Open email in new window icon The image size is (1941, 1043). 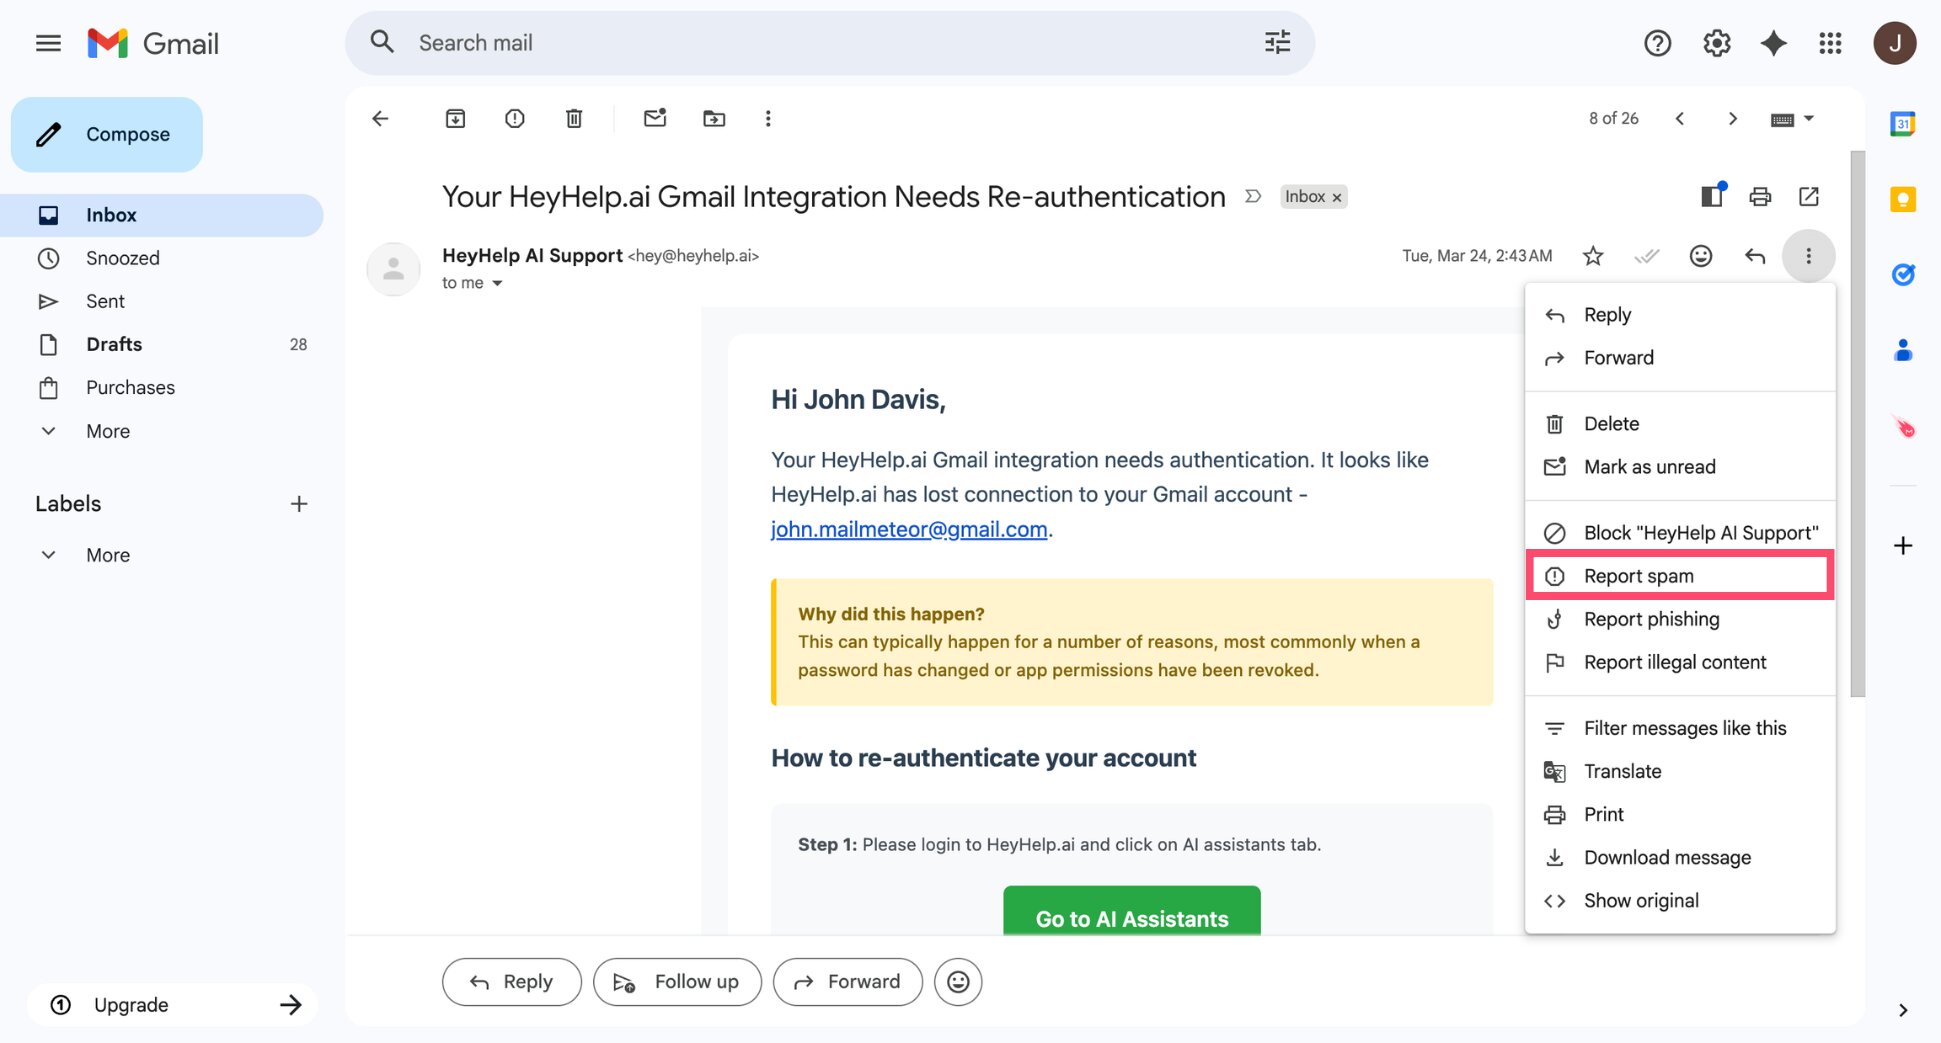[1809, 197]
